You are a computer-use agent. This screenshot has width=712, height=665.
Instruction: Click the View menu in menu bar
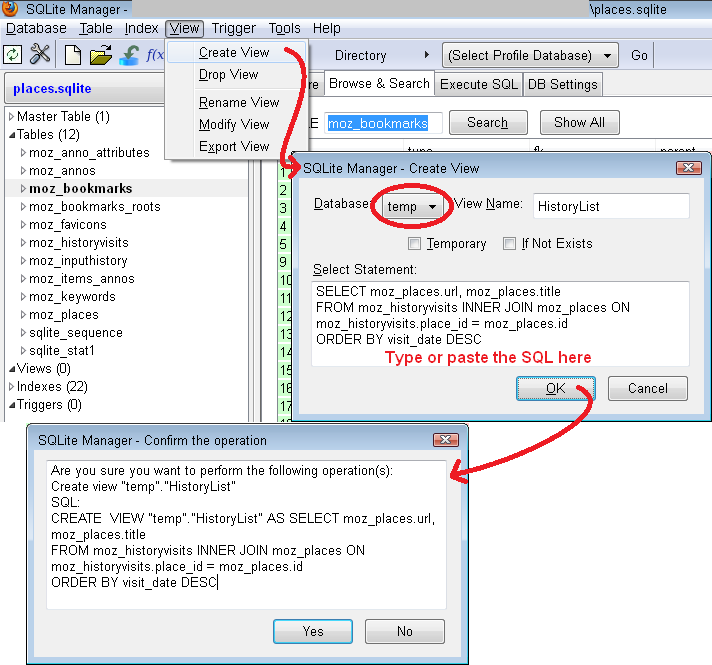point(184,28)
